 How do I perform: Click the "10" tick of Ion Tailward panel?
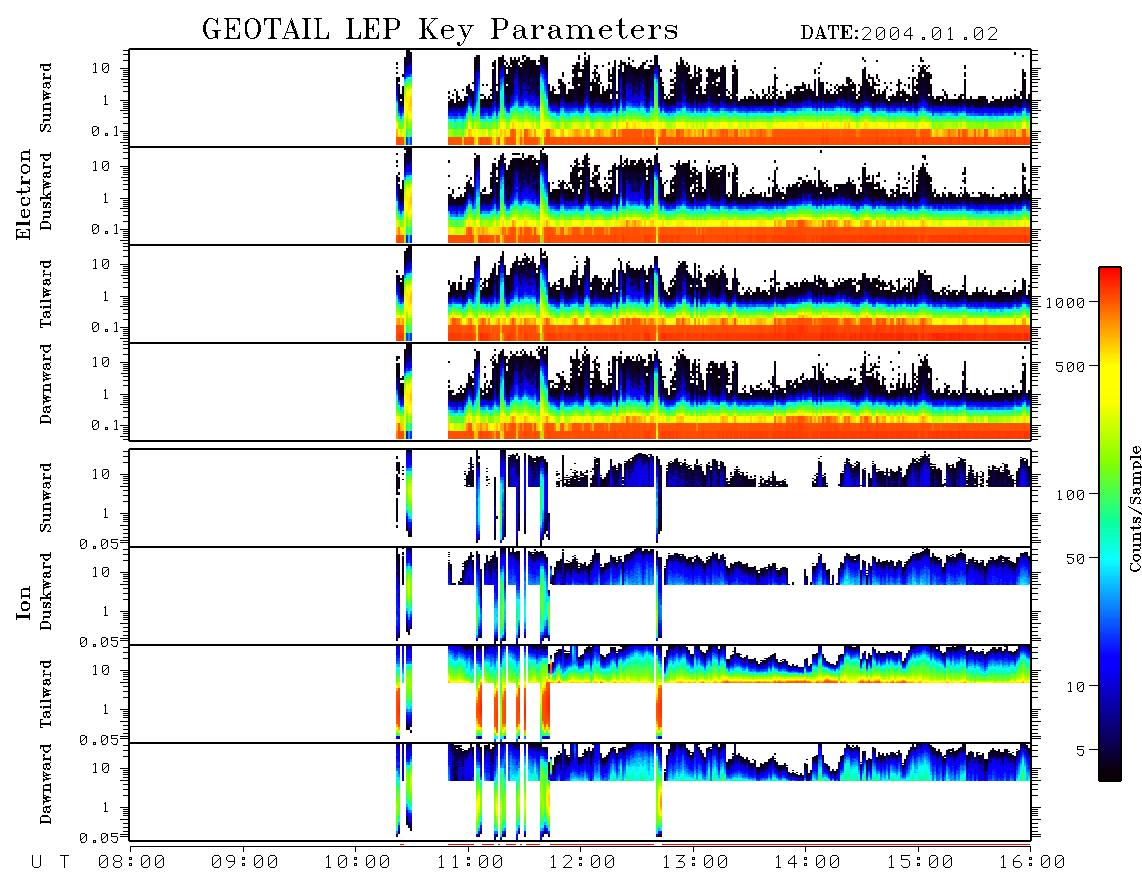coord(101,670)
